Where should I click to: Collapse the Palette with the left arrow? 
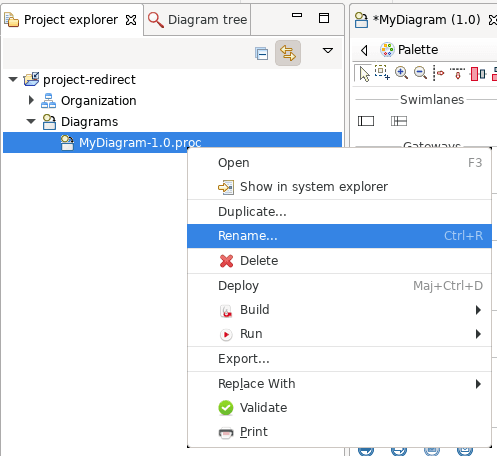pos(364,50)
